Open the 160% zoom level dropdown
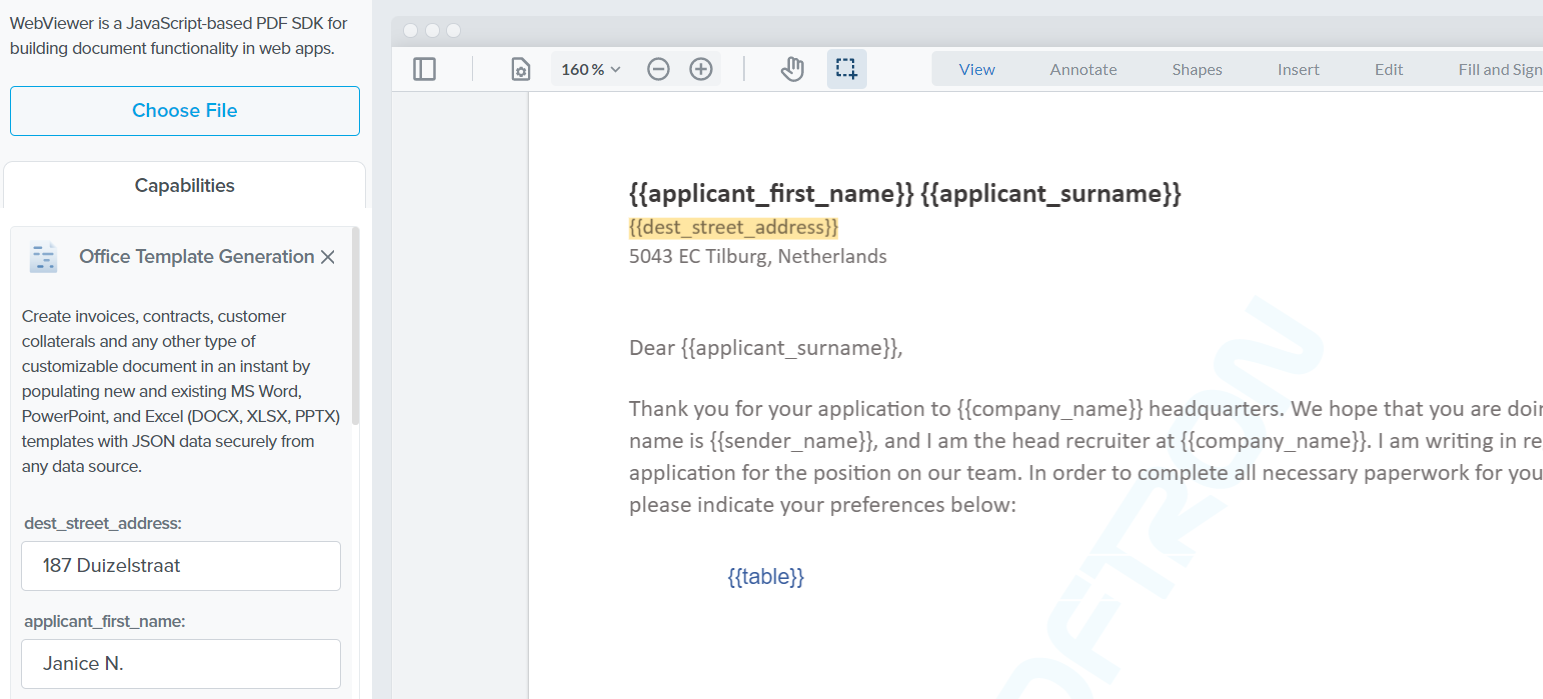The image size is (1543, 699). [x=589, y=68]
